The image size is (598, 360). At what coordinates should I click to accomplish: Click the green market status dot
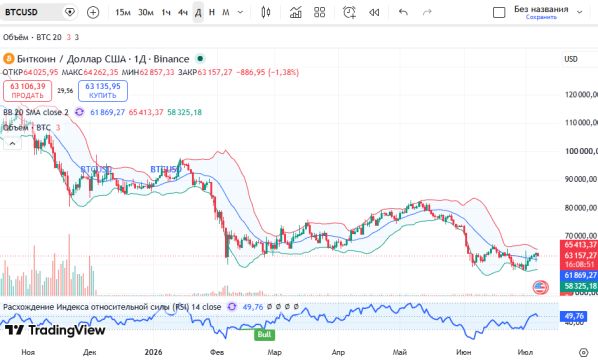click(x=200, y=59)
